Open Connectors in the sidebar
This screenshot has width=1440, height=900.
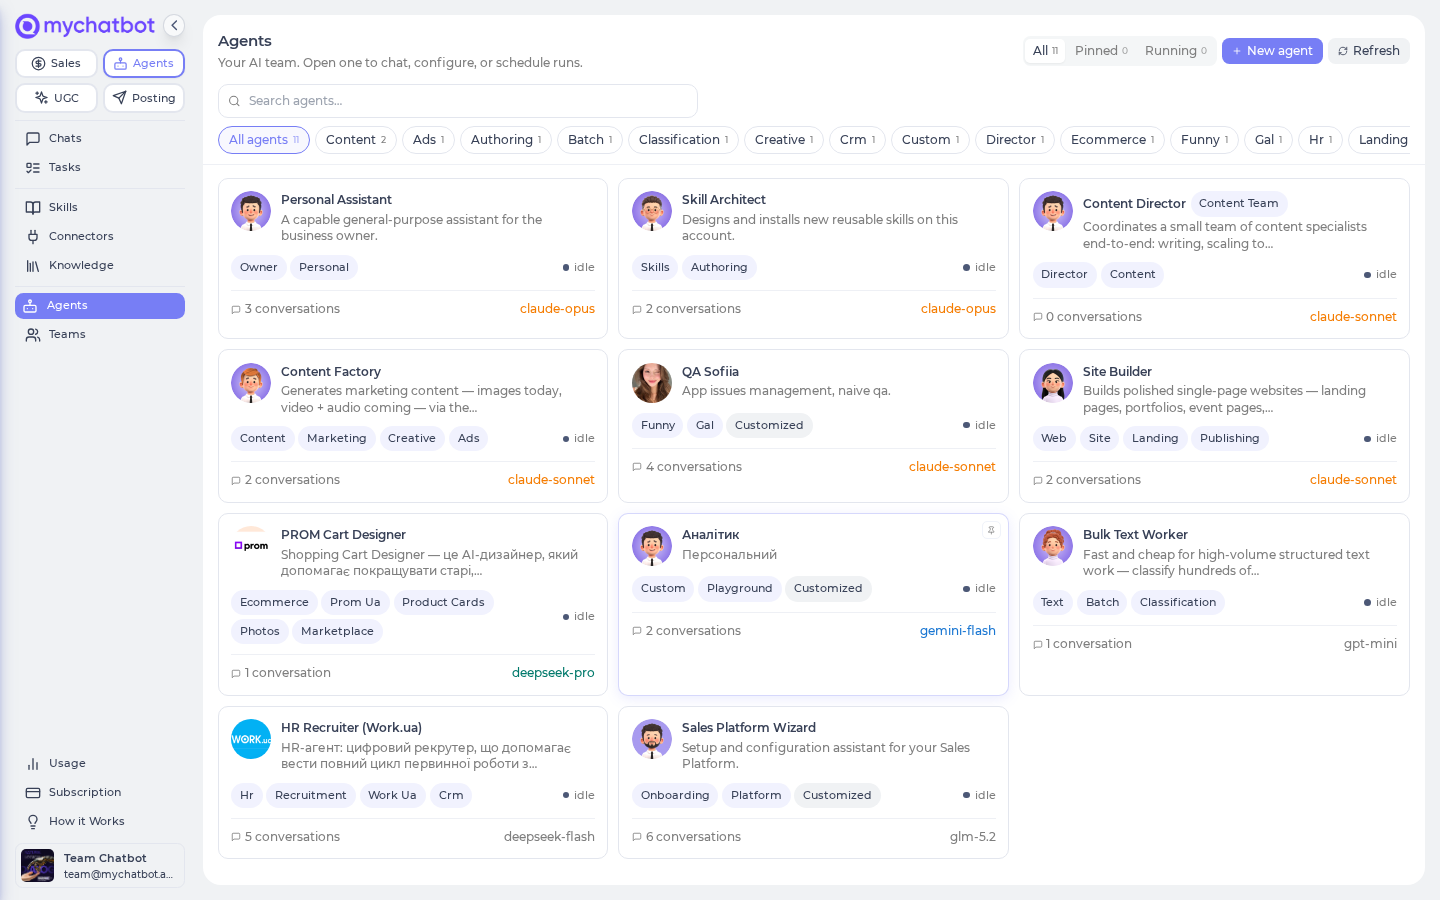[100, 236]
